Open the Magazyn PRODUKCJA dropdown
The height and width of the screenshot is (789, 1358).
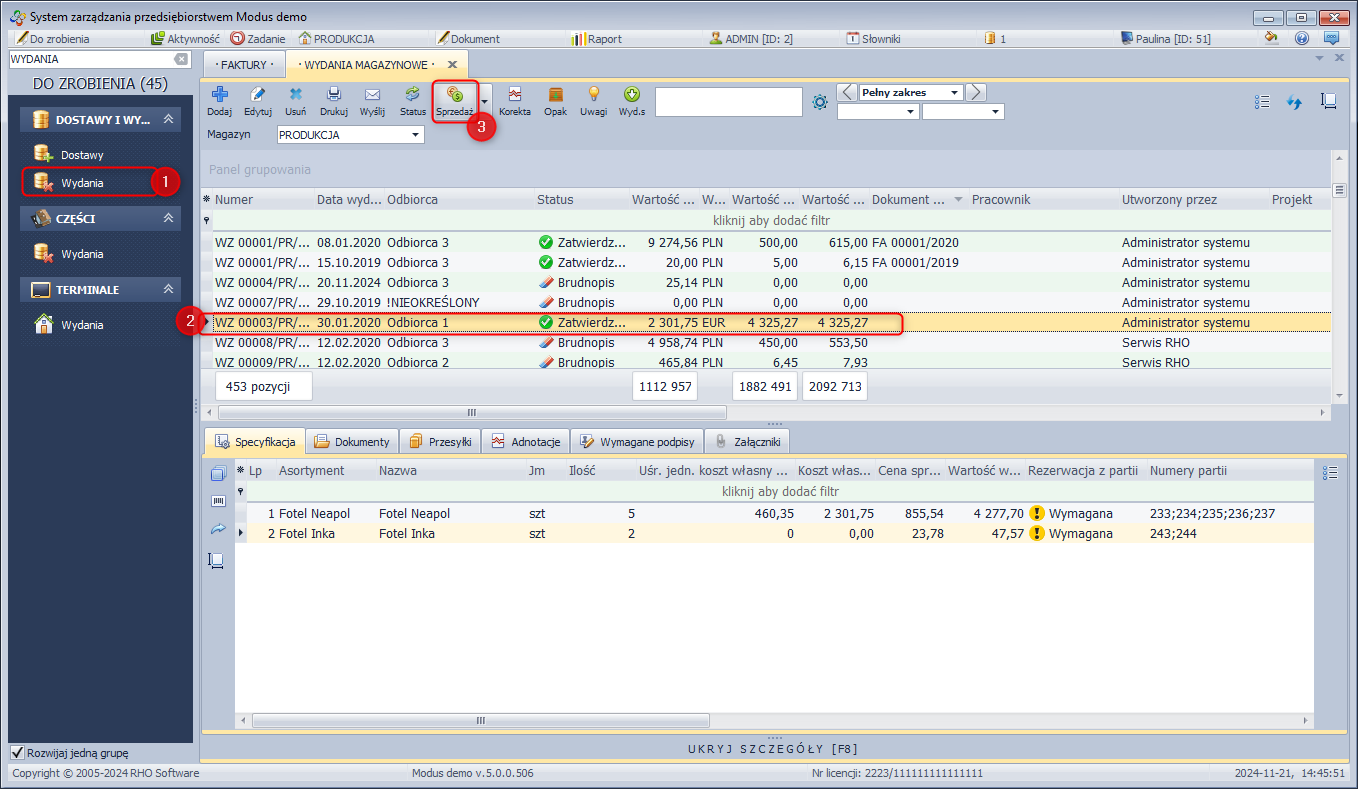(x=416, y=135)
